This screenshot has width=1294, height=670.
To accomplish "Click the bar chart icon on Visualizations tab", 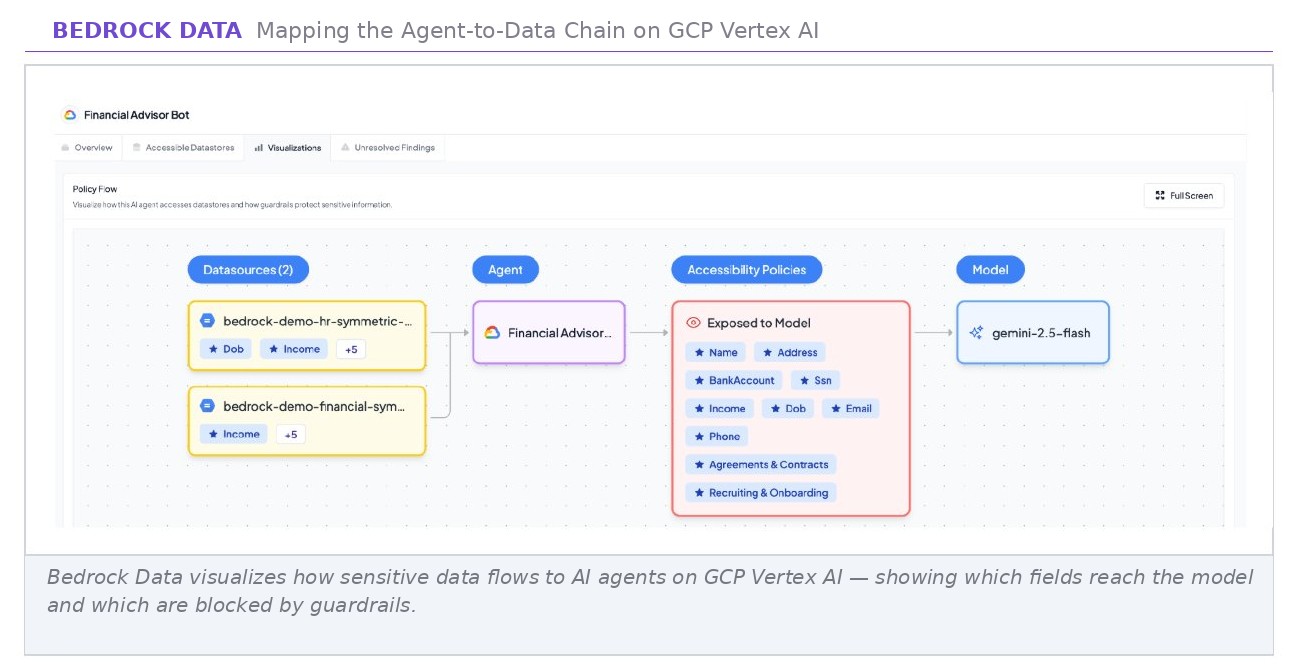I will tap(259, 148).
